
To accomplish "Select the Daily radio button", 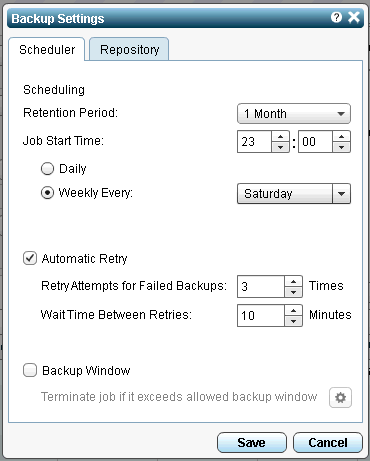I will click(47, 169).
